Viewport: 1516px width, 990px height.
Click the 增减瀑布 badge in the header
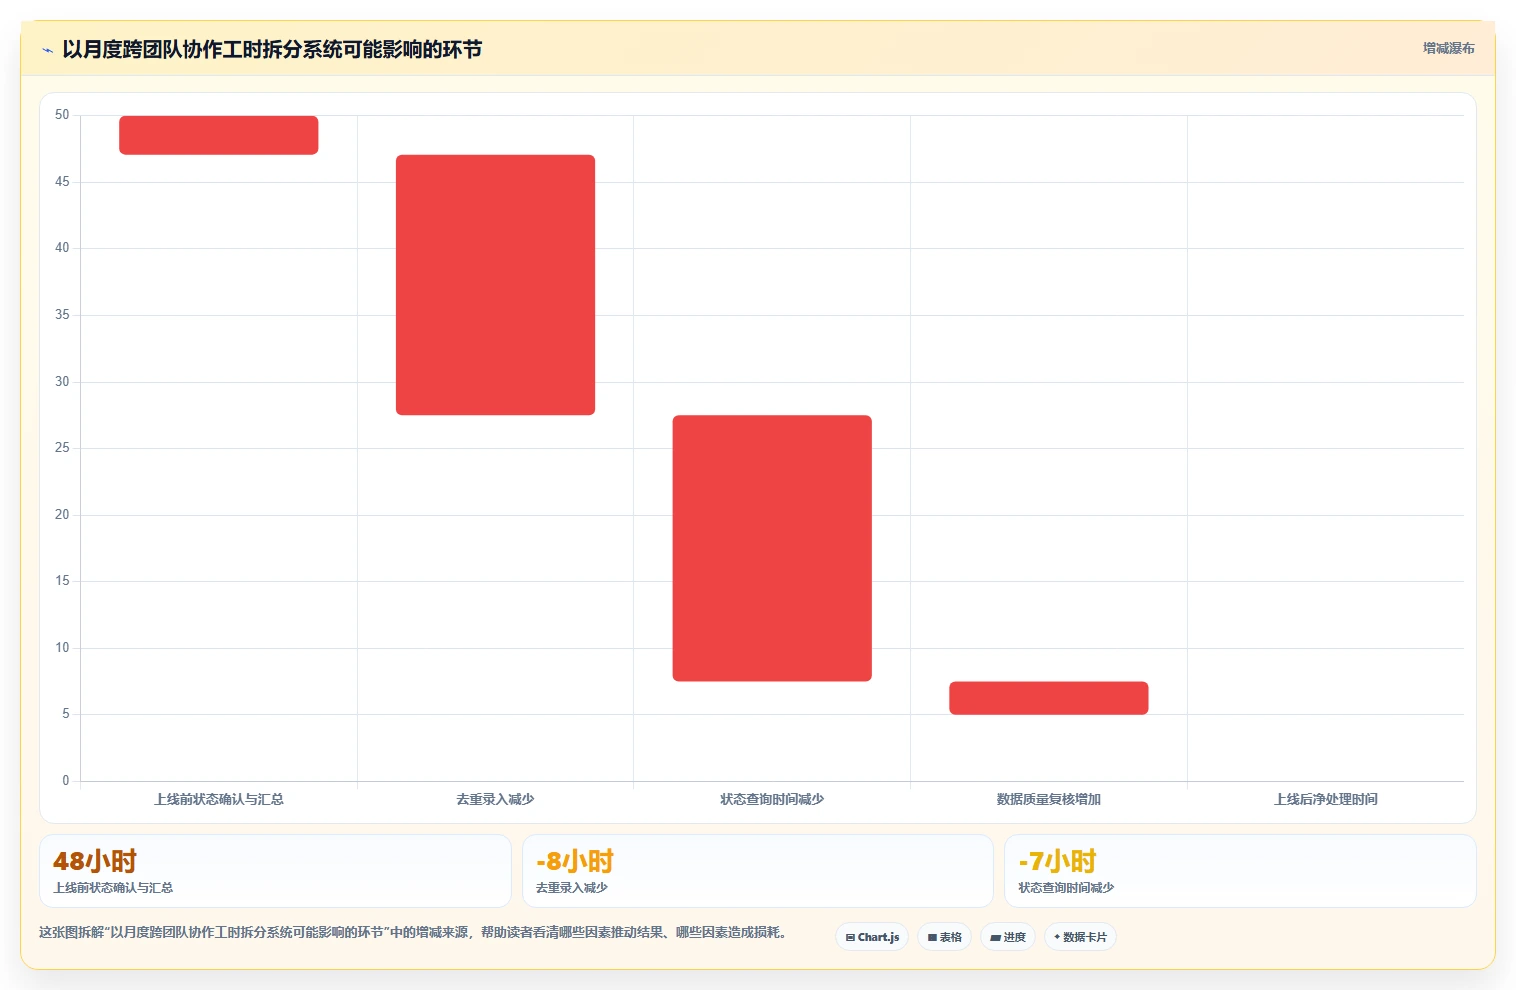coord(1448,48)
